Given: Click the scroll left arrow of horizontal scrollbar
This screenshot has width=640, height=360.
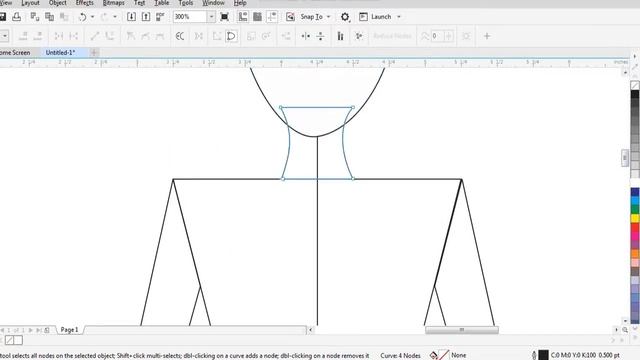Looking at the screenshot, I should (x=310, y=330).
